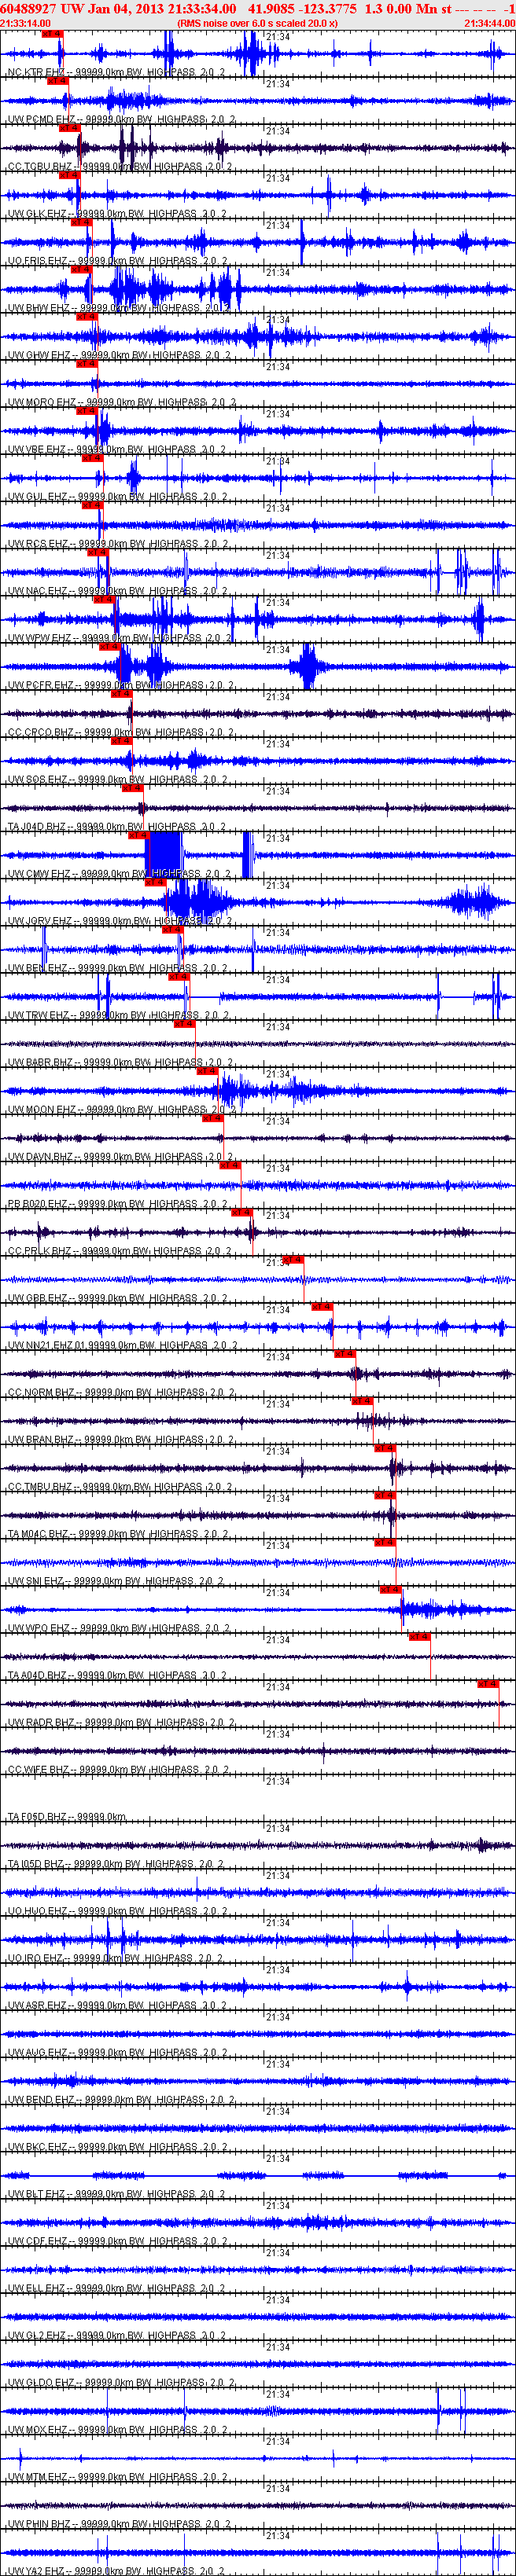Select the 'UW GHW EHZ' station label

[38, 354]
